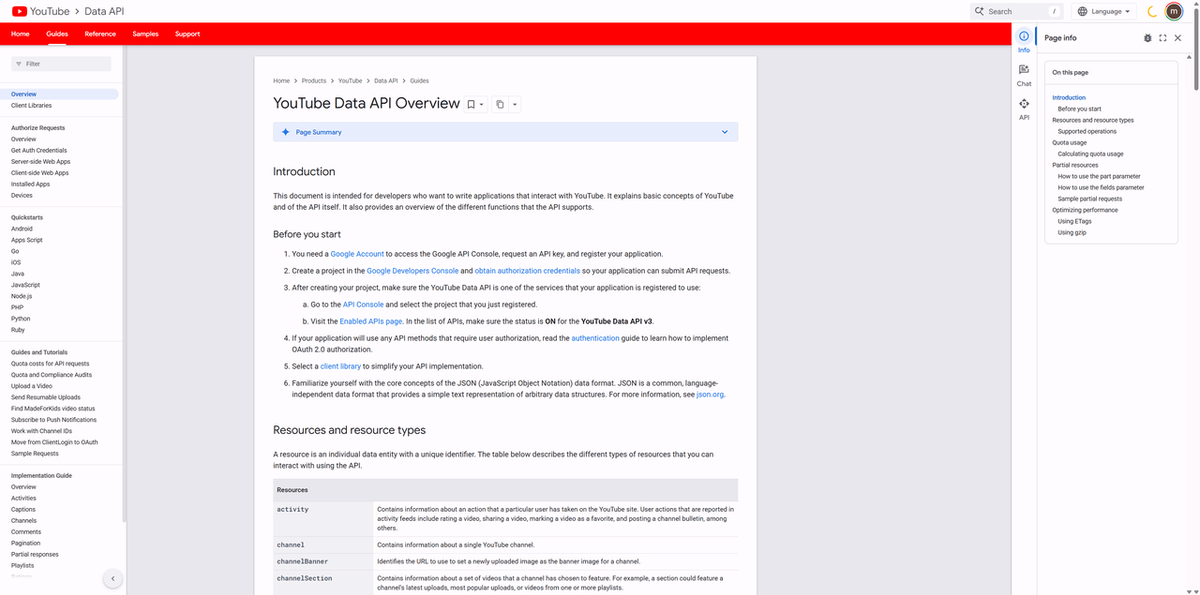Jump to Before you start in outline
This screenshot has width=1200, height=595.
(1079, 109)
